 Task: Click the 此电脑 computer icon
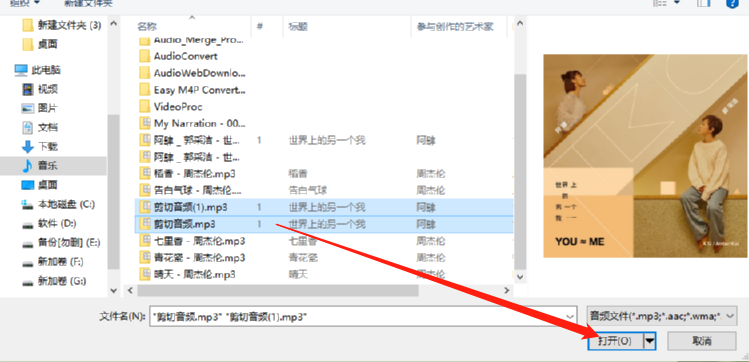pyautogui.click(x=21, y=70)
